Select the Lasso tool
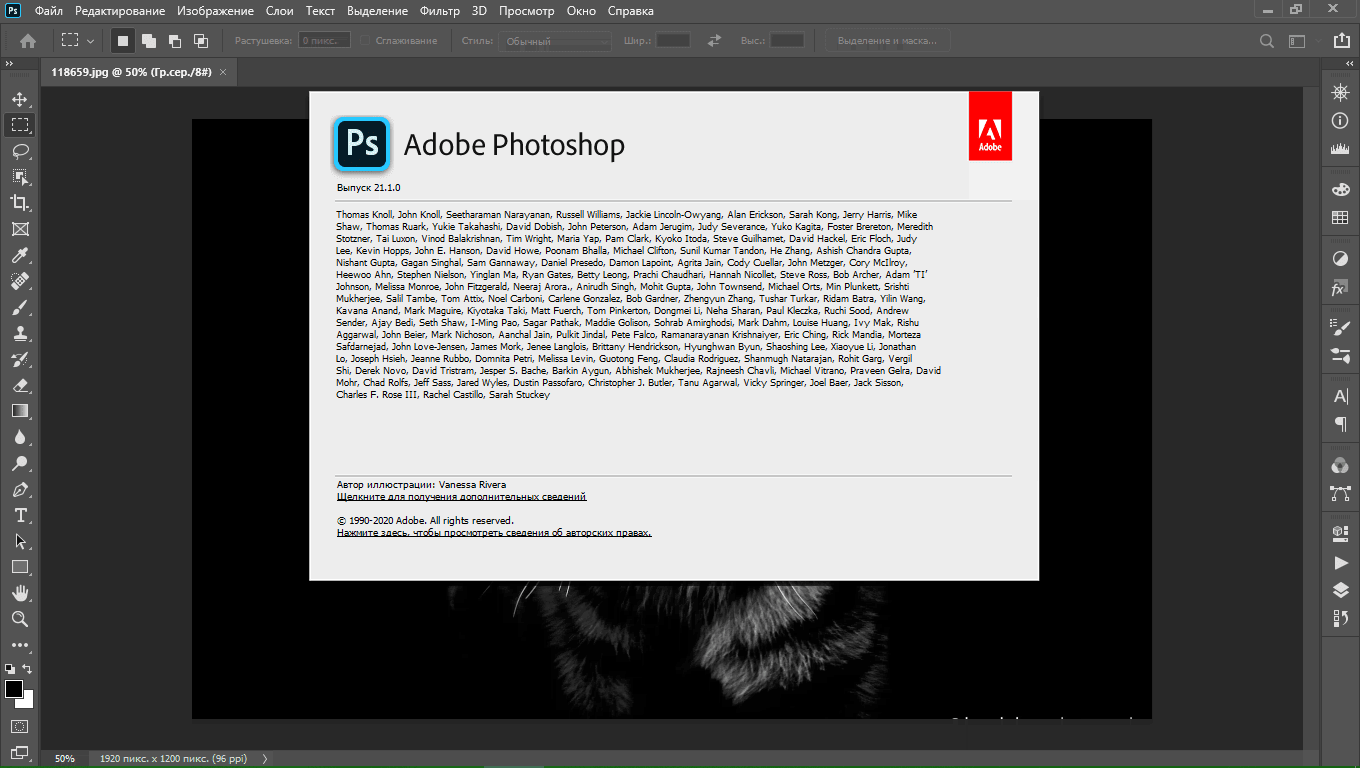 click(x=19, y=151)
